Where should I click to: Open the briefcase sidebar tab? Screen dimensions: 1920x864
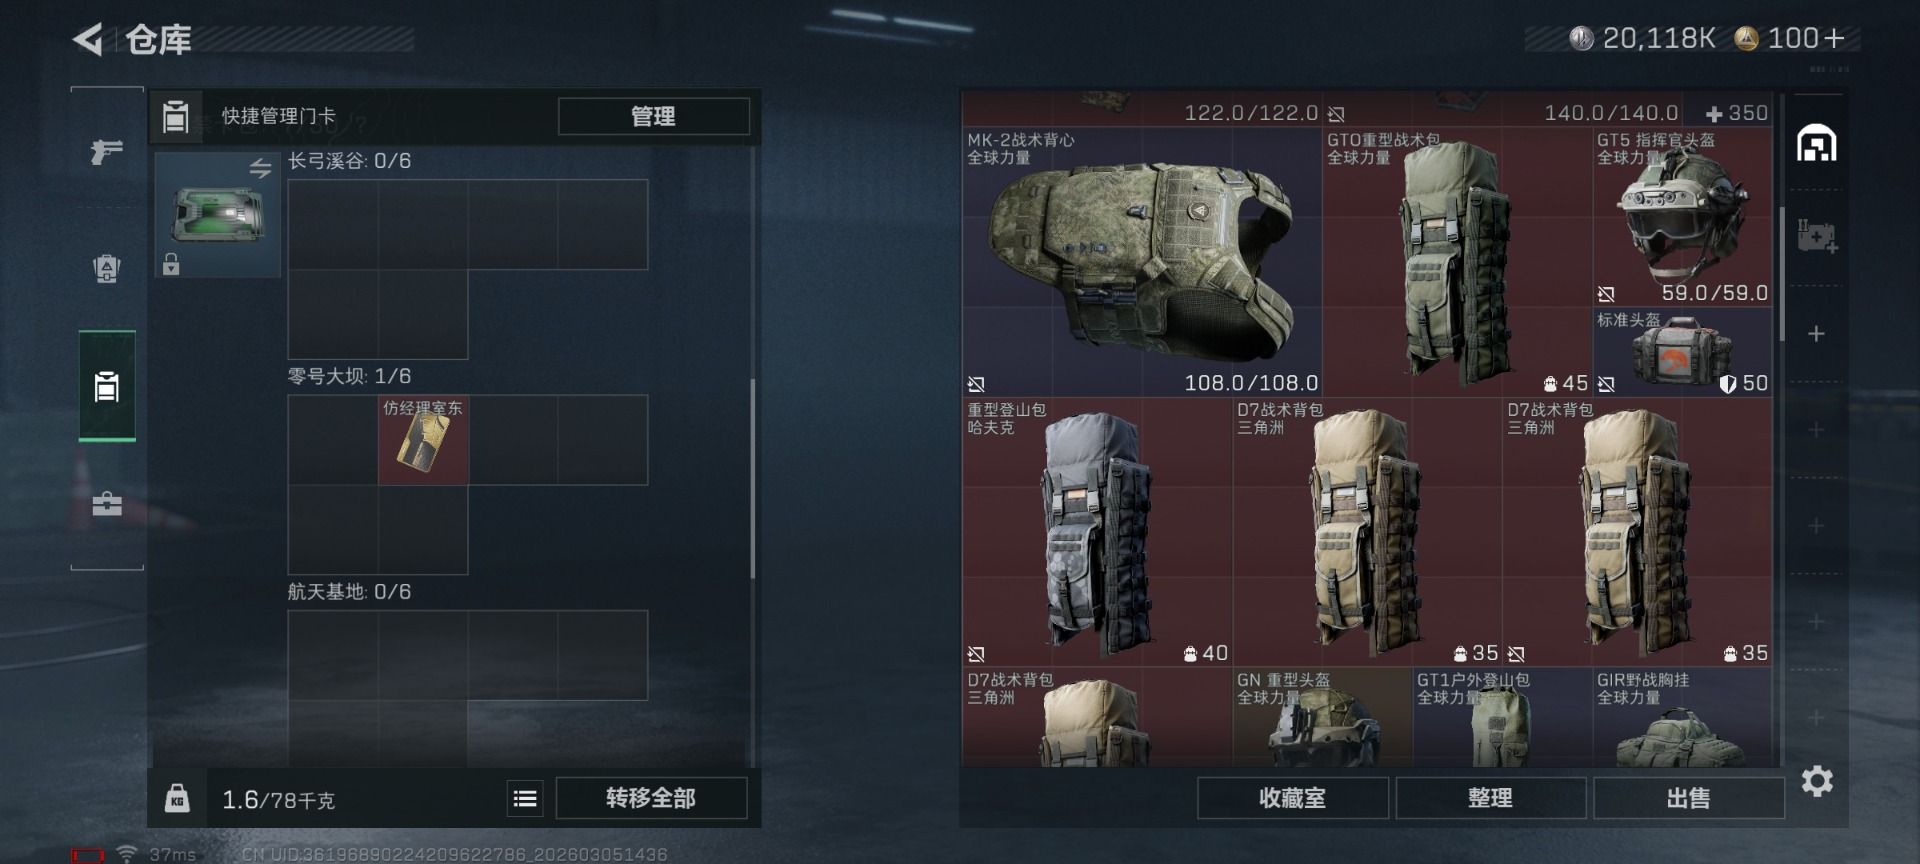click(107, 503)
